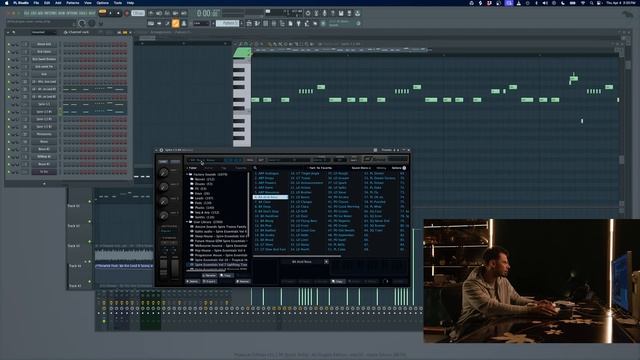Open the Options menu

tap(102, 3)
